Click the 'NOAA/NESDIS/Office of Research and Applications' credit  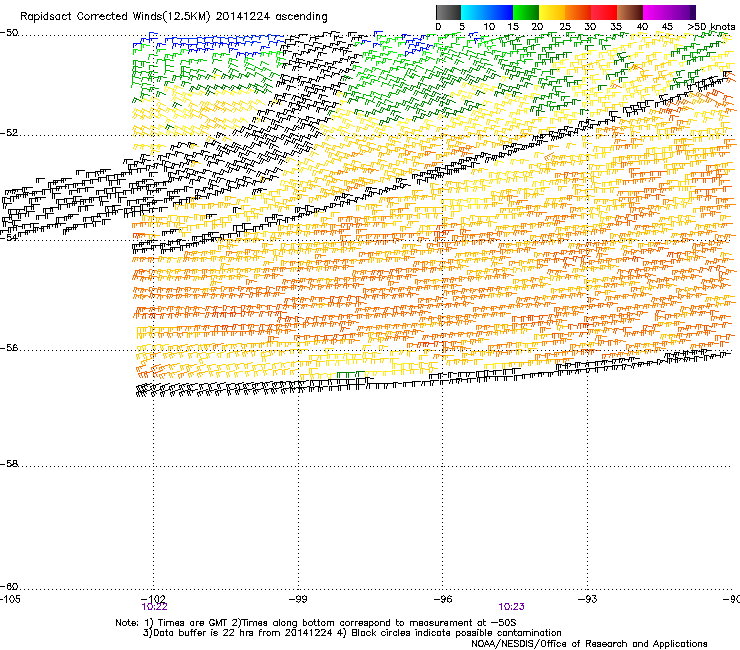coord(589,644)
